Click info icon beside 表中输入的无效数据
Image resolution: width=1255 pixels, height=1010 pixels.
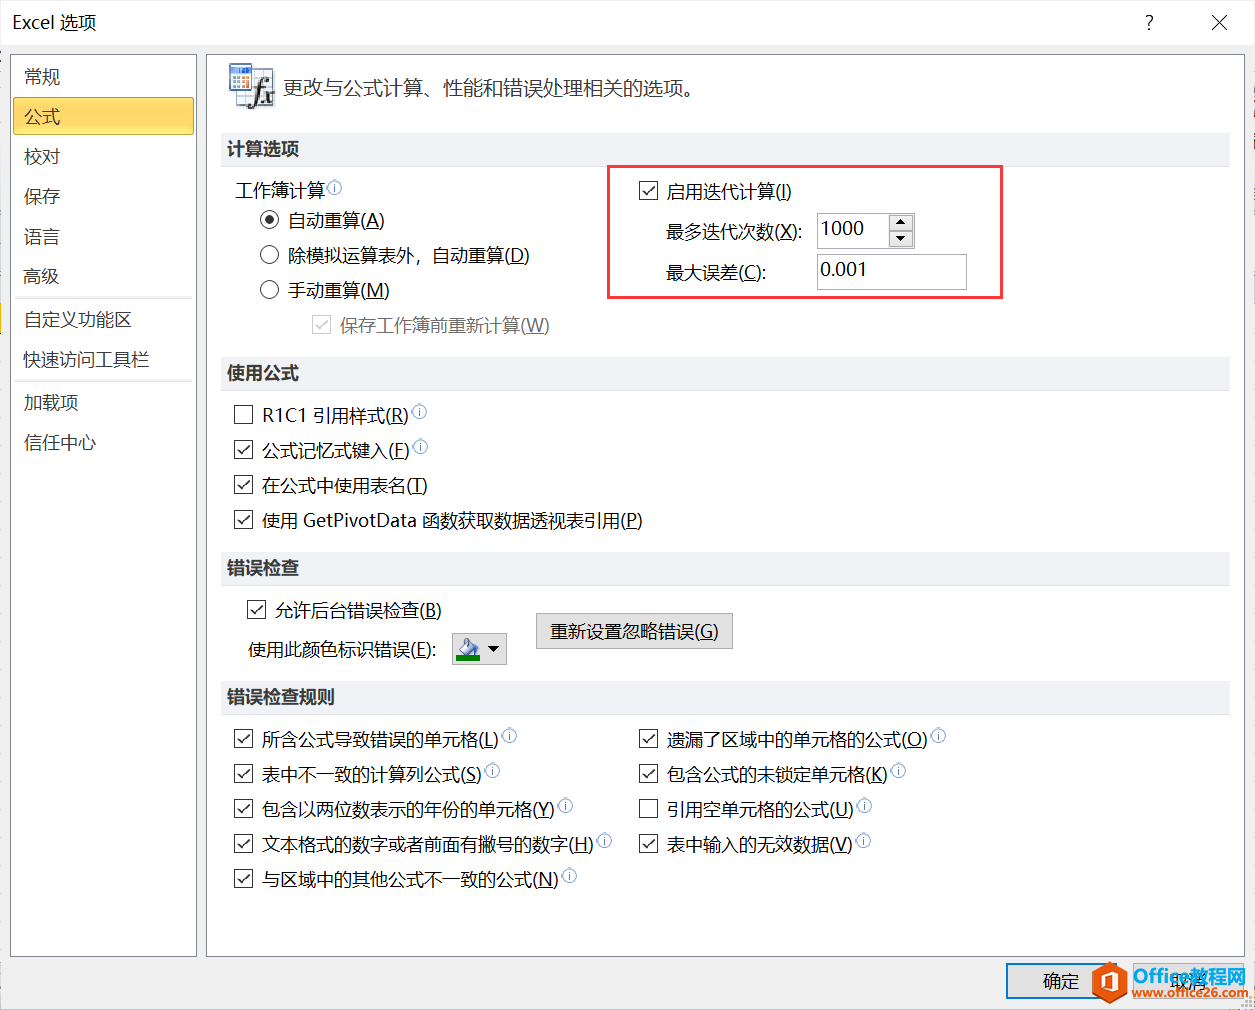point(864,841)
